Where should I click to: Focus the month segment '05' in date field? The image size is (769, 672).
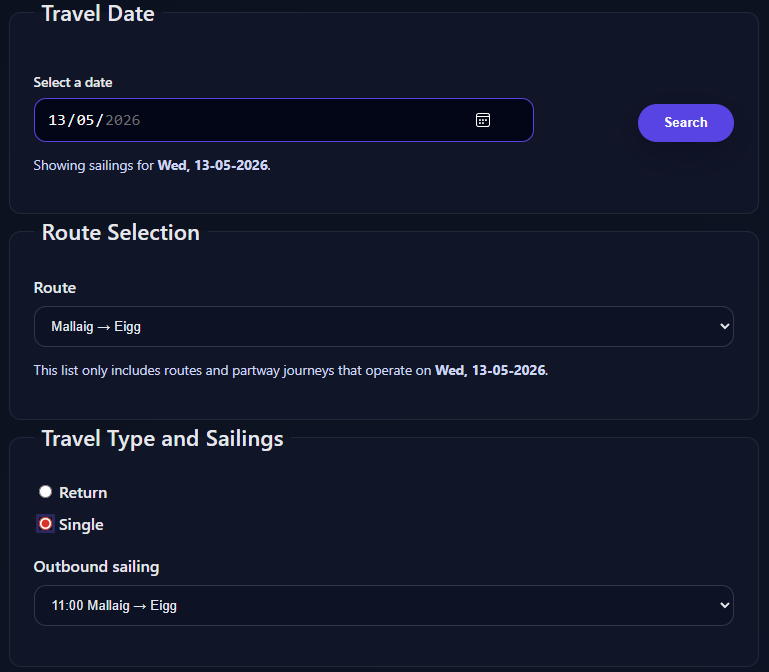(85, 120)
